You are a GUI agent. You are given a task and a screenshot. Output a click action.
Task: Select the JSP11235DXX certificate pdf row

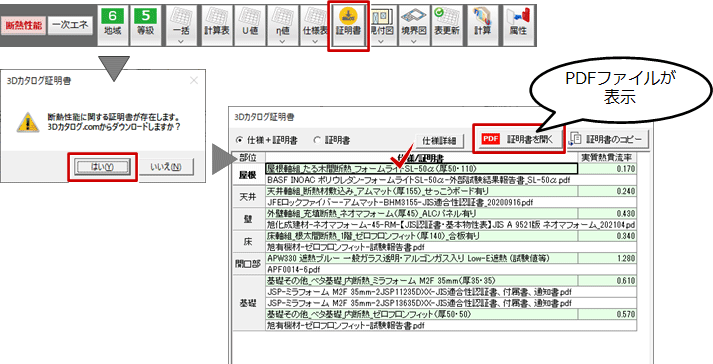[451, 292]
